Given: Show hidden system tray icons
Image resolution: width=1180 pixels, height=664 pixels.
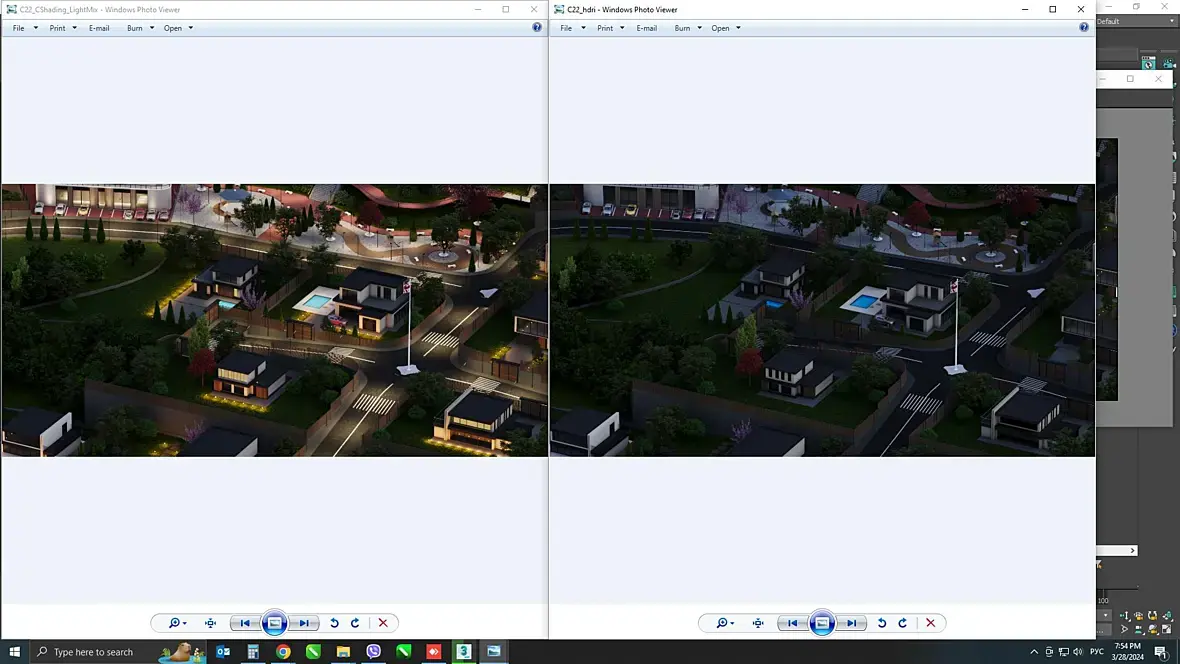Looking at the screenshot, I should coord(1034,652).
